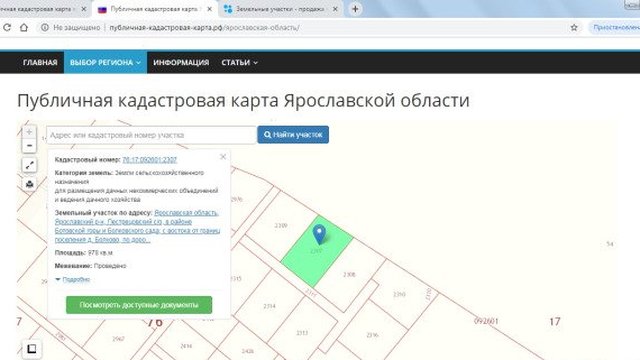Open the cadastral number link
The image size is (640, 360).
tap(149, 160)
